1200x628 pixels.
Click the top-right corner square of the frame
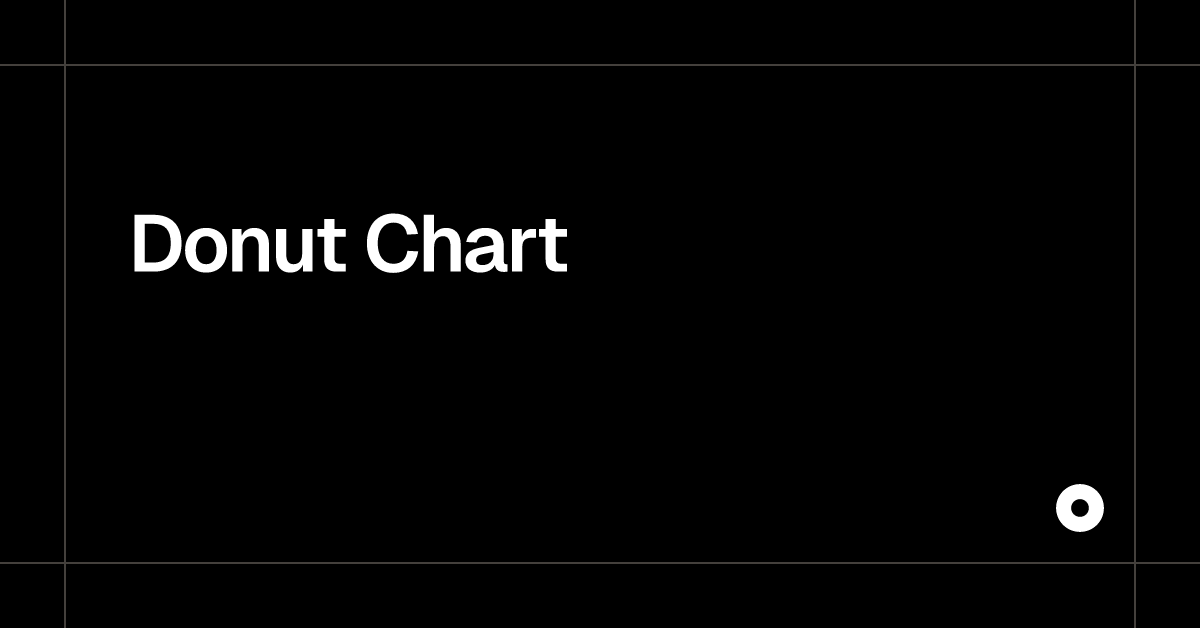pyautogui.click(x=1168, y=32)
